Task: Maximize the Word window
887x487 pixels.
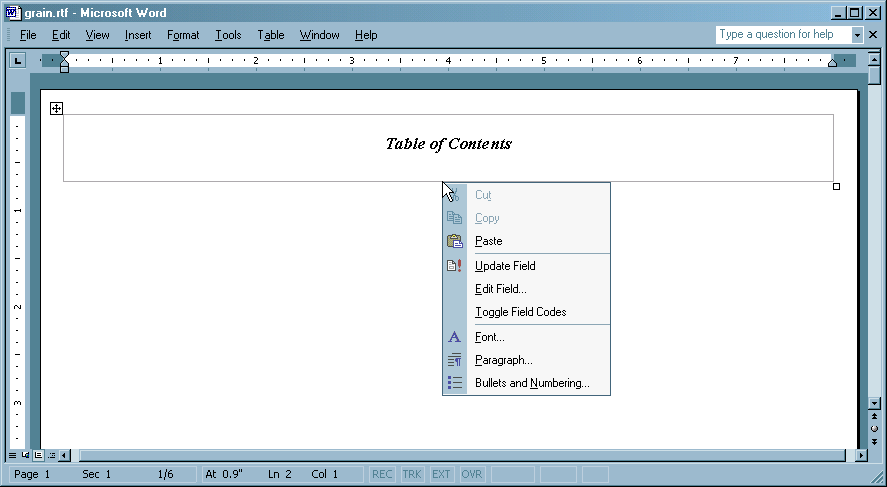Action: (855, 12)
